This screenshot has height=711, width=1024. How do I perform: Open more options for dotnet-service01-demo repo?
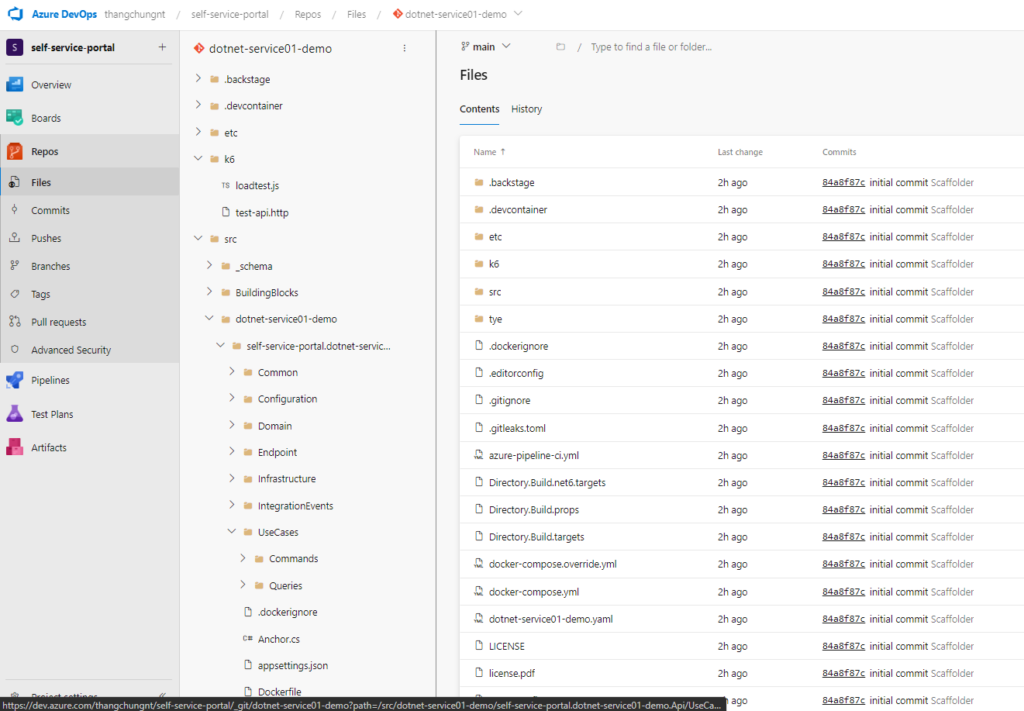404,48
